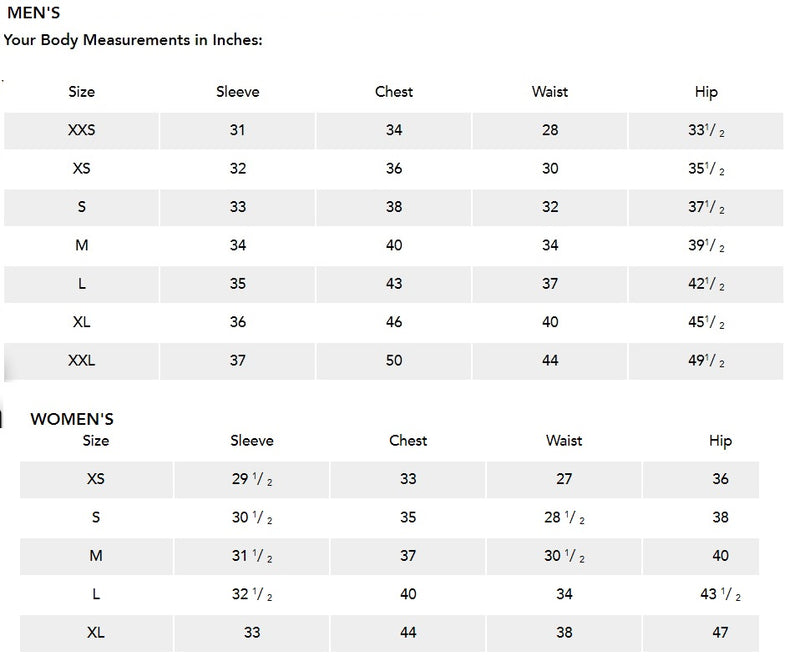Viewport: 800px width, 656px height.
Task: Select the men's L chest value 43
Action: (x=394, y=284)
